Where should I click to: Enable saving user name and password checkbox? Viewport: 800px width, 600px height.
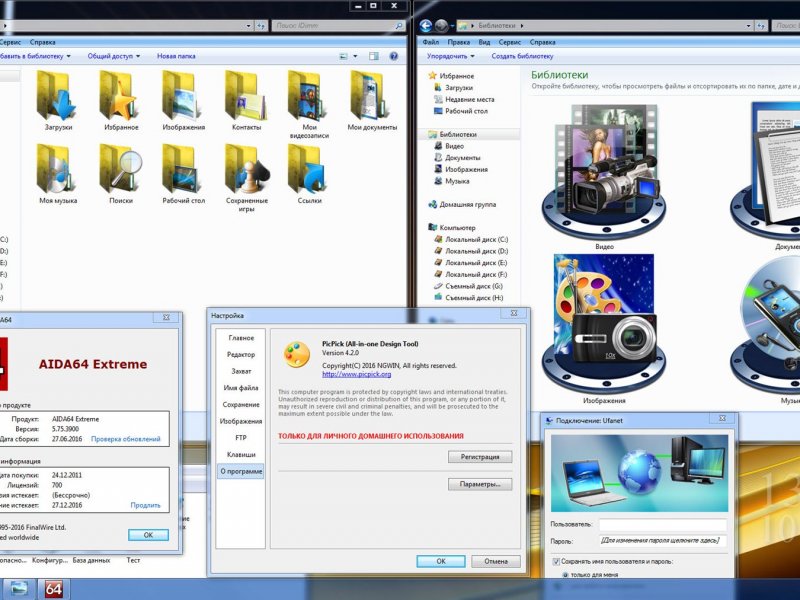click(556, 561)
